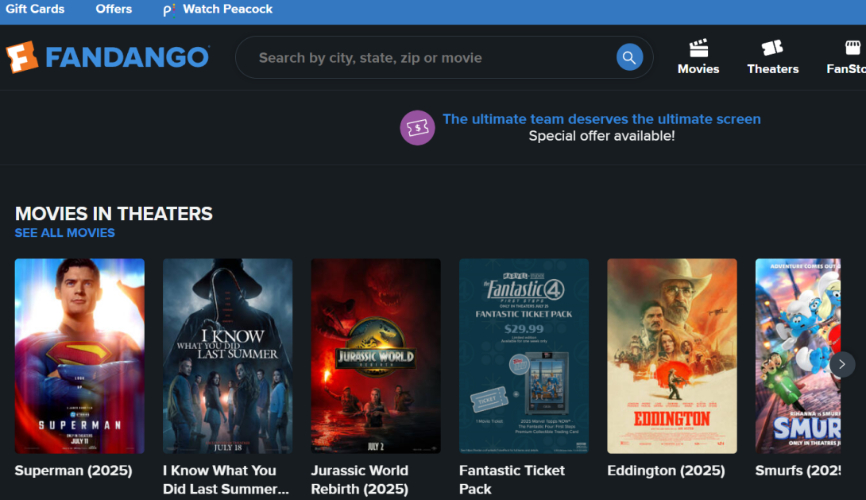
Task: Open the Smurfs title link
Action: (798, 470)
